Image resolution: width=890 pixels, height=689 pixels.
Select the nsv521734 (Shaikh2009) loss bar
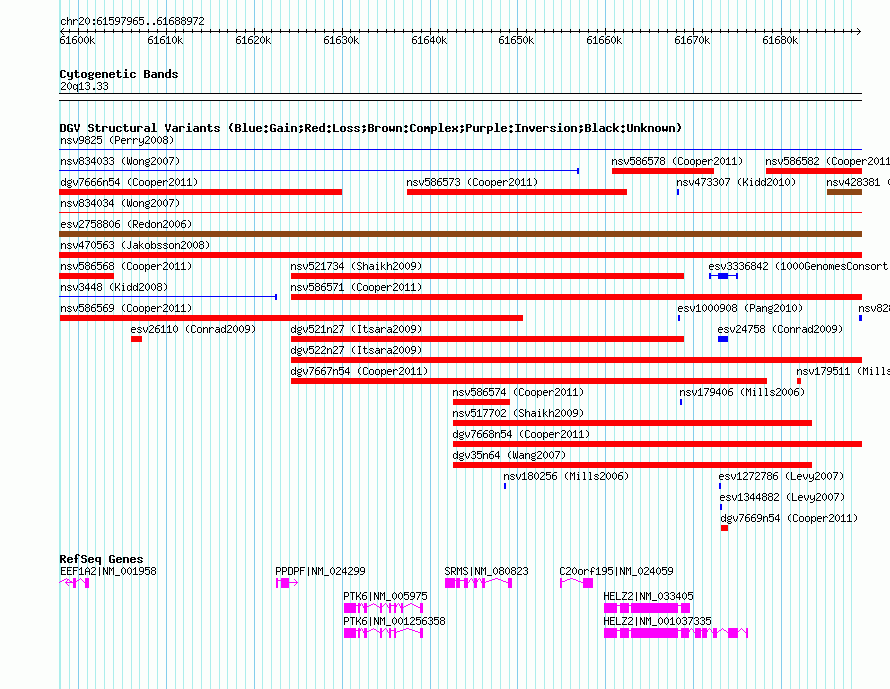coord(488,276)
